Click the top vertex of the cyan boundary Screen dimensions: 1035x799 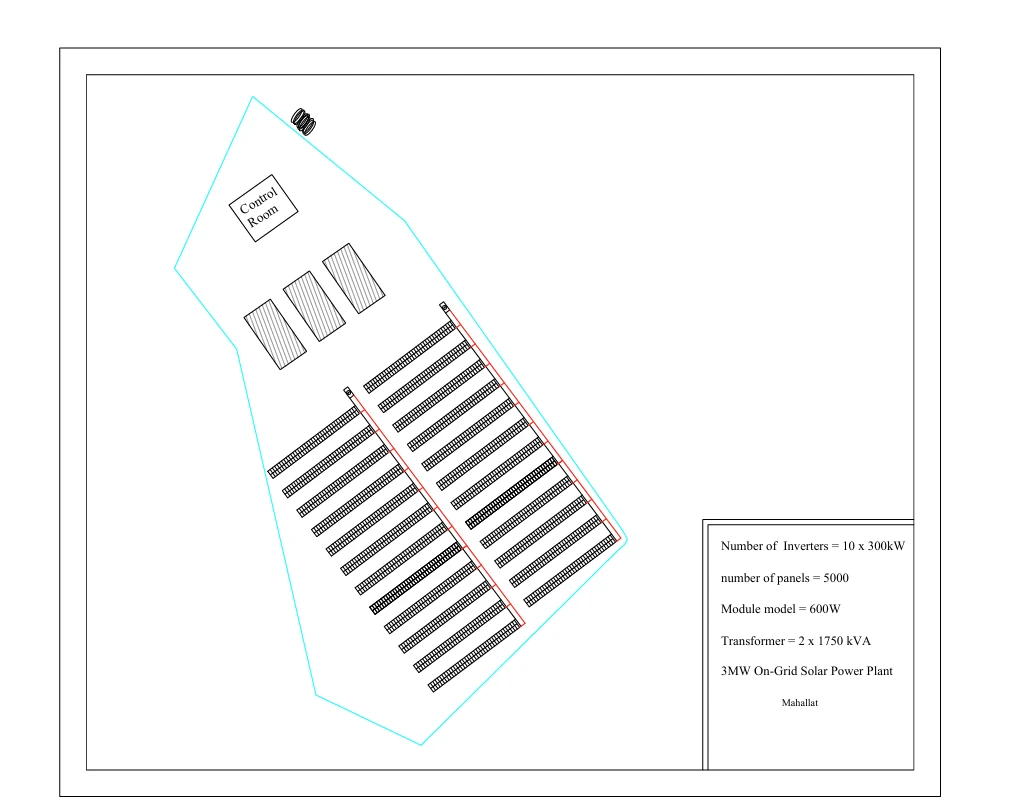click(x=252, y=97)
